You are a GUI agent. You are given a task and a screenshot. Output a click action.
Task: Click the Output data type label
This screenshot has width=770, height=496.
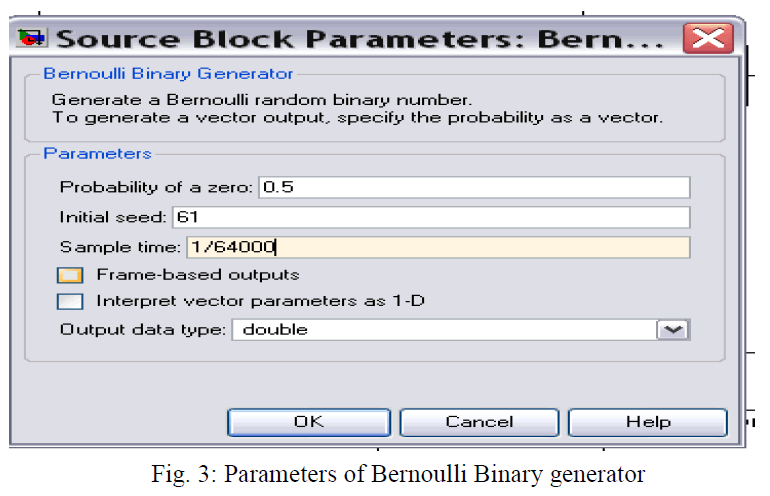pyautogui.click(x=142, y=330)
